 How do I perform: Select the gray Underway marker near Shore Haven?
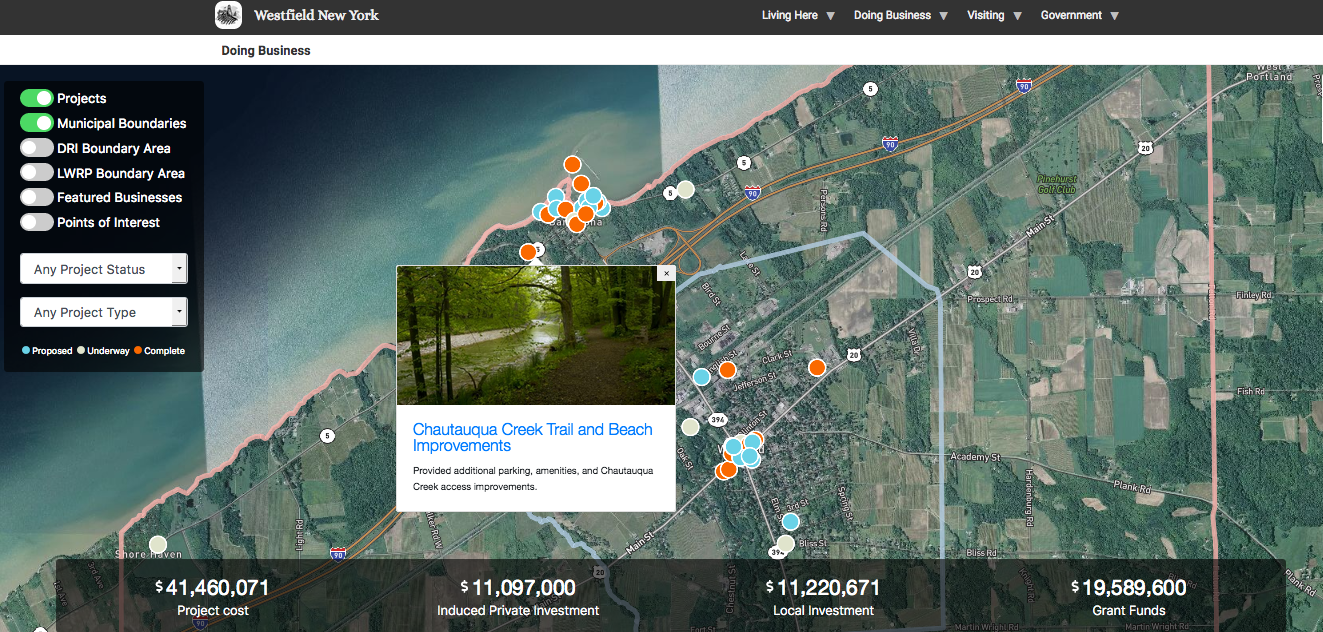[158, 546]
